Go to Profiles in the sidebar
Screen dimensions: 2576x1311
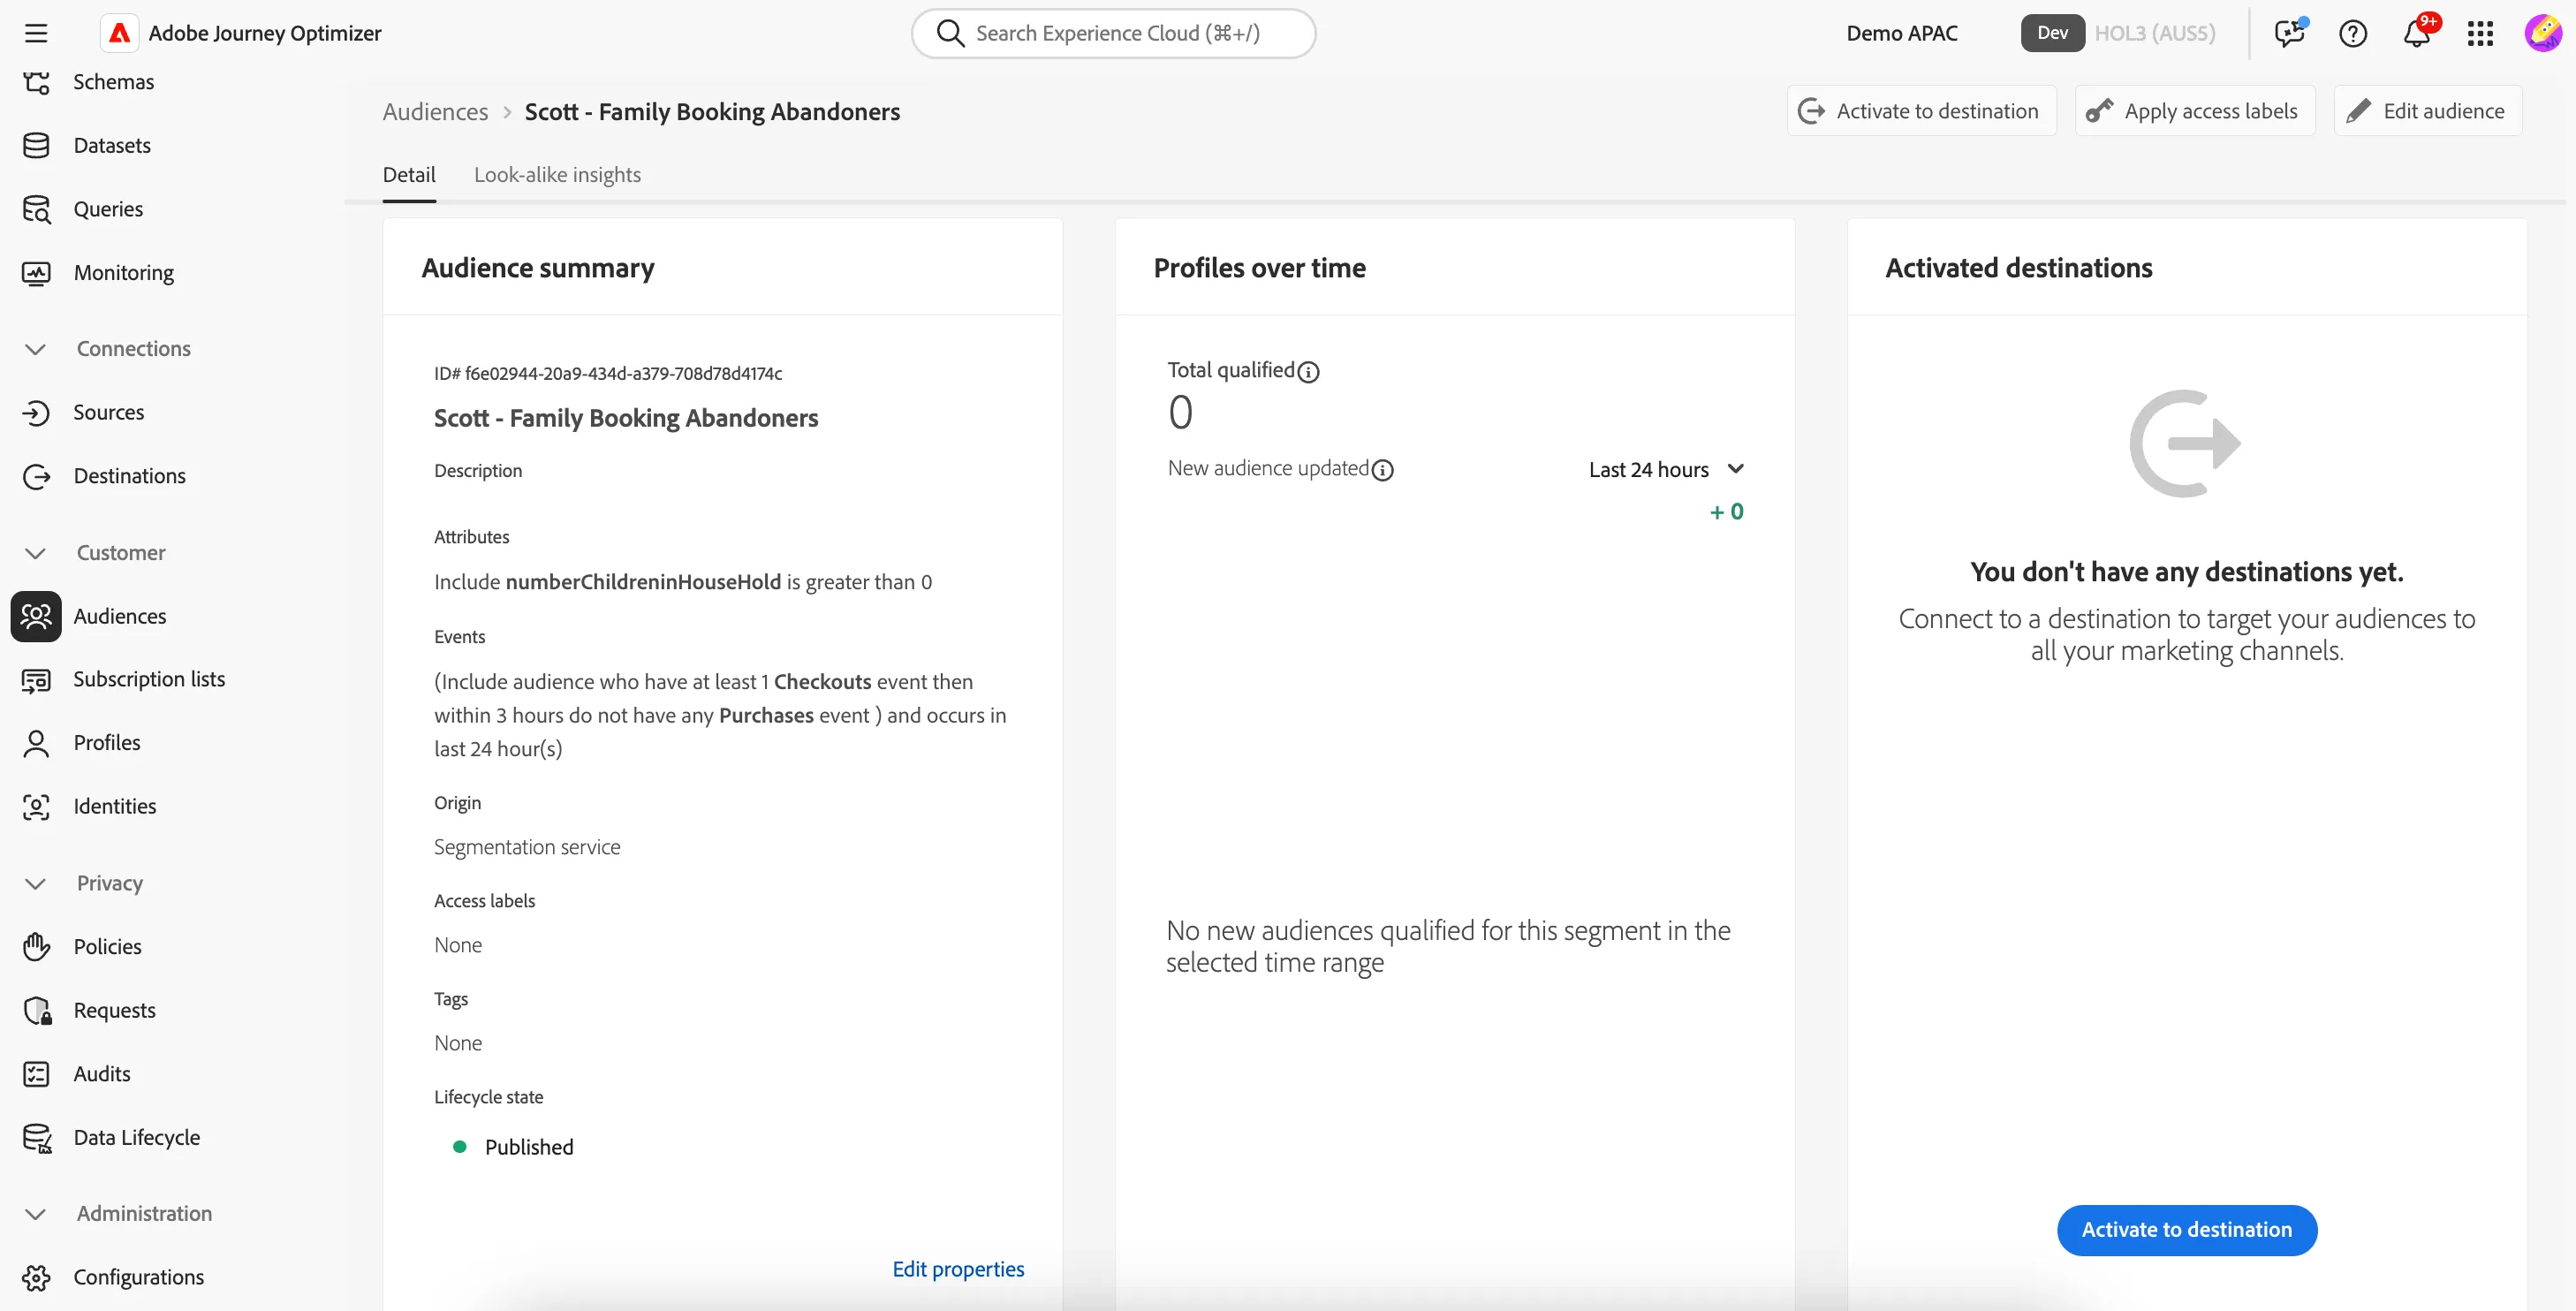[x=107, y=742]
